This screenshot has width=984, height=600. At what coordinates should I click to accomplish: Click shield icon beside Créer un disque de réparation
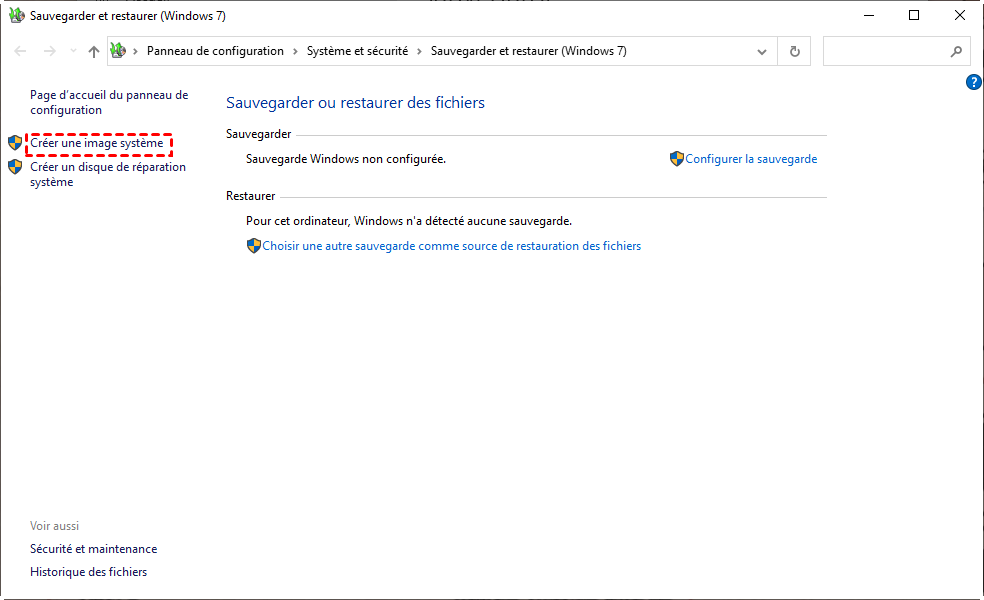click(15, 167)
